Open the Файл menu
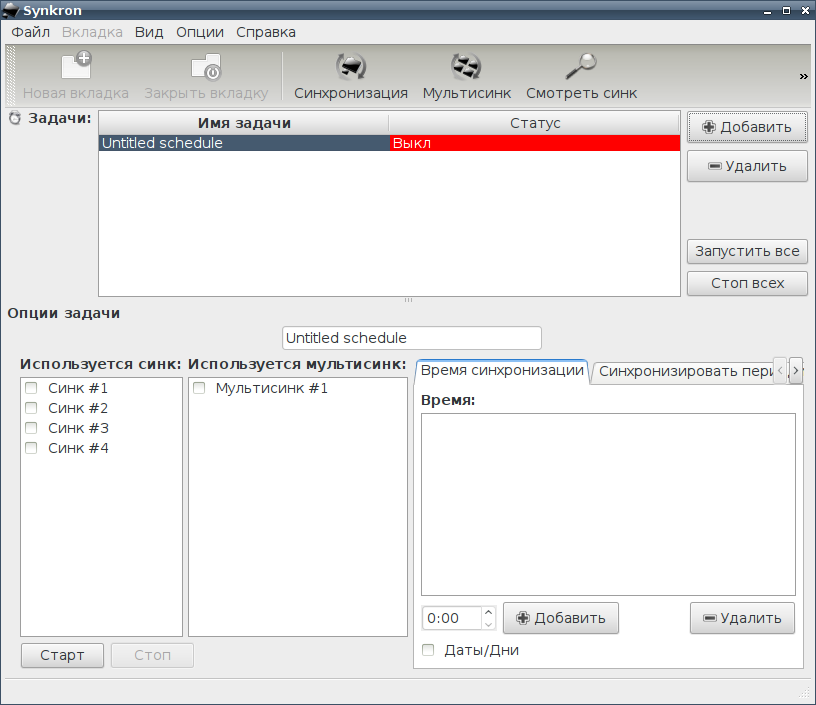This screenshot has height=705, width=816. tap(31, 32)
